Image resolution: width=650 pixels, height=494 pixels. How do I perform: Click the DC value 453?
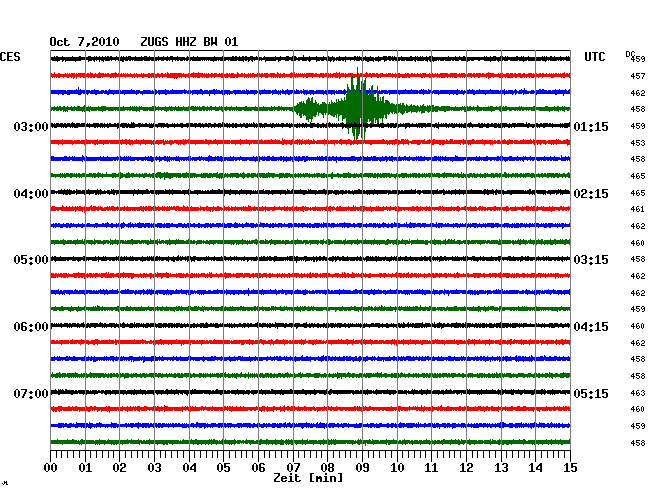tap(638, 143)
